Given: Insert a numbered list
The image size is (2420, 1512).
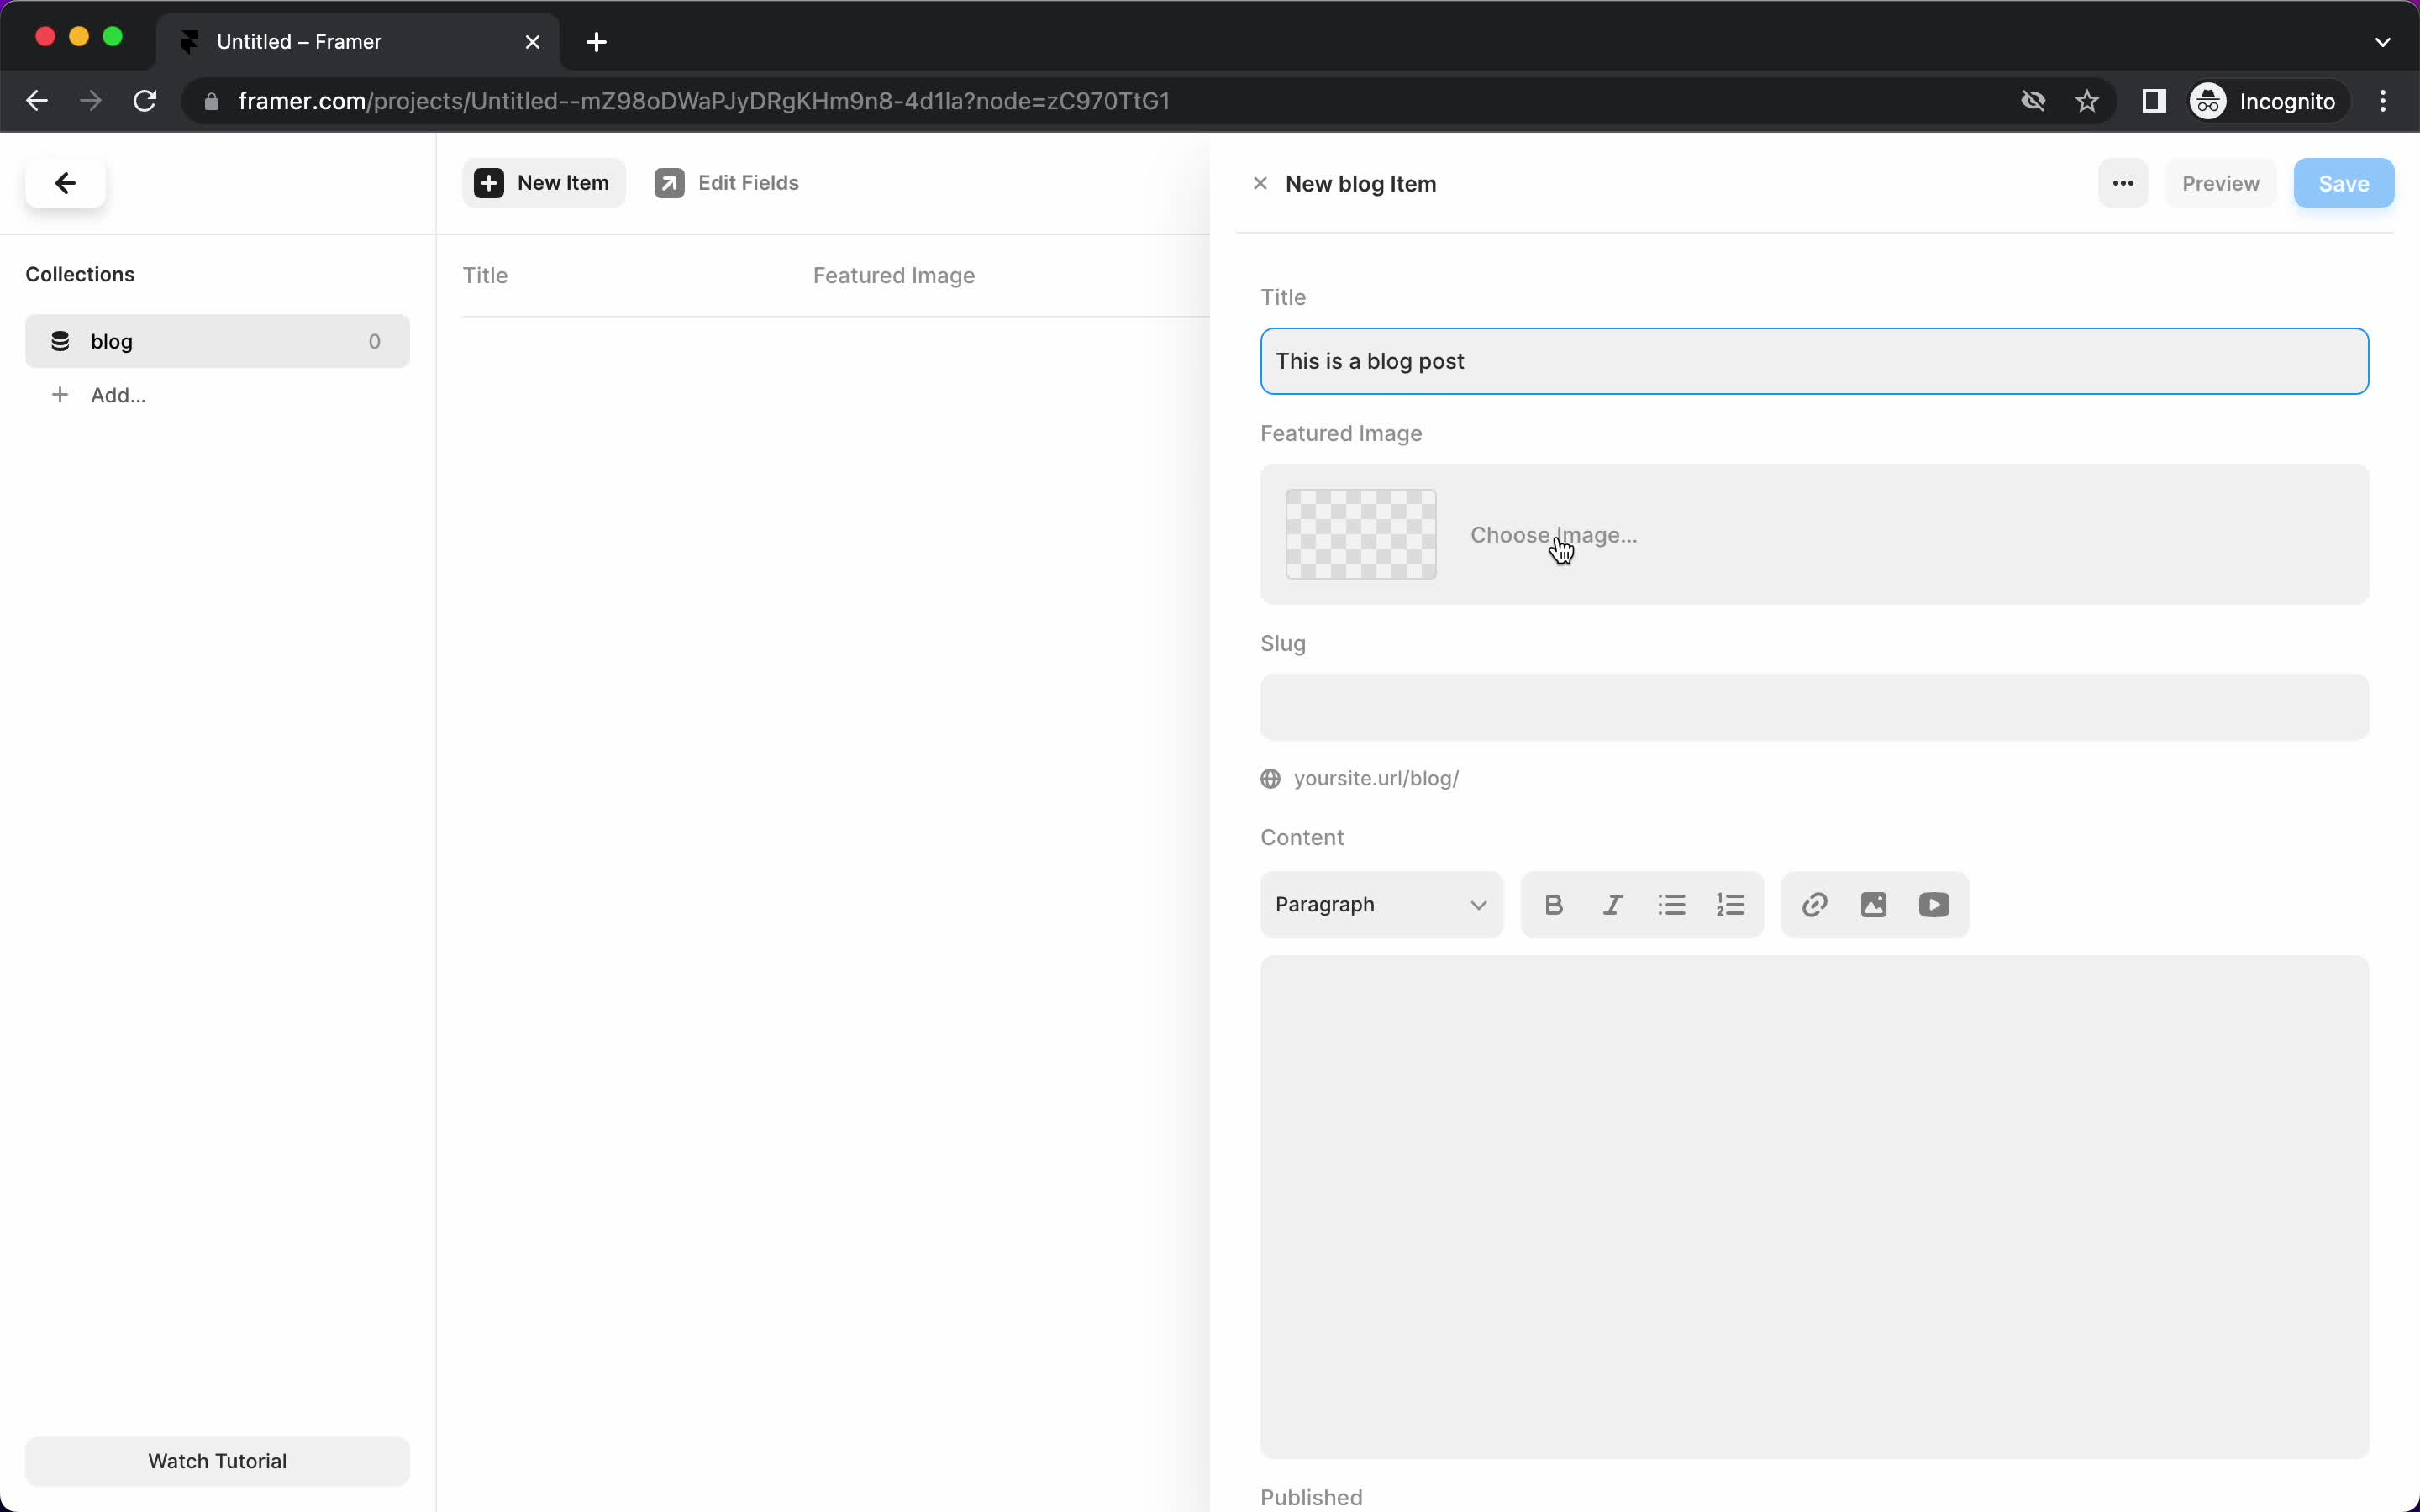Looking at the screenshot, I should [x=1730, y=905].
